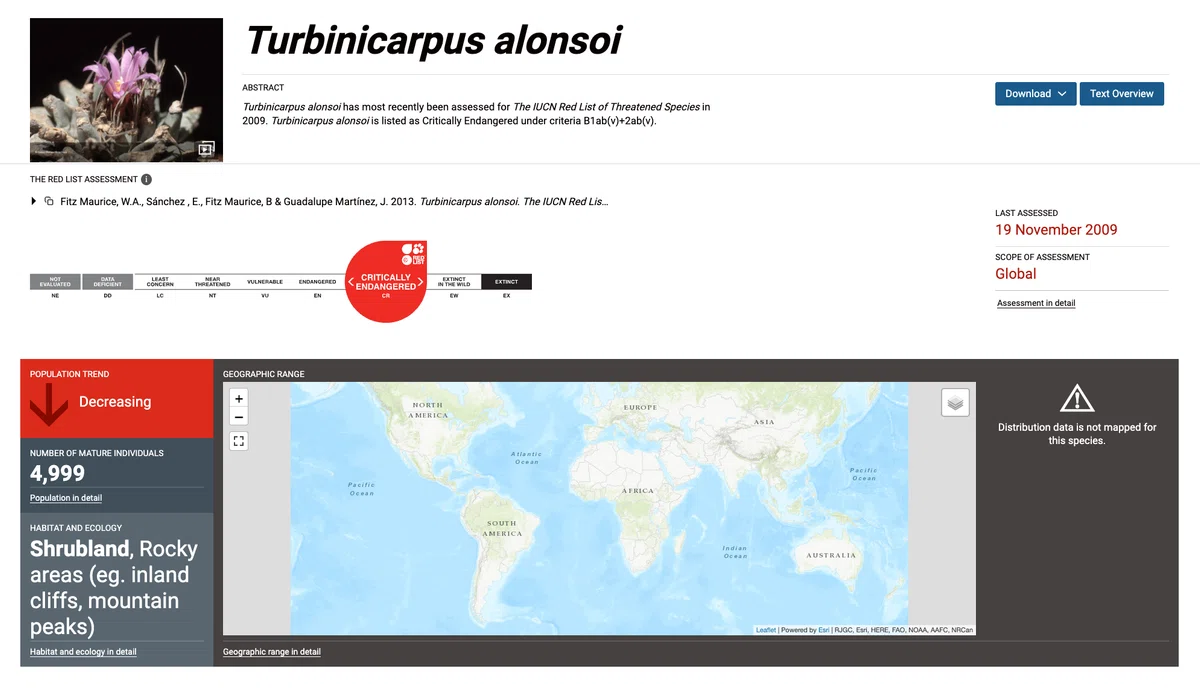Click the Esri attribution link
Screen dimensions: 1200x689
824,630
